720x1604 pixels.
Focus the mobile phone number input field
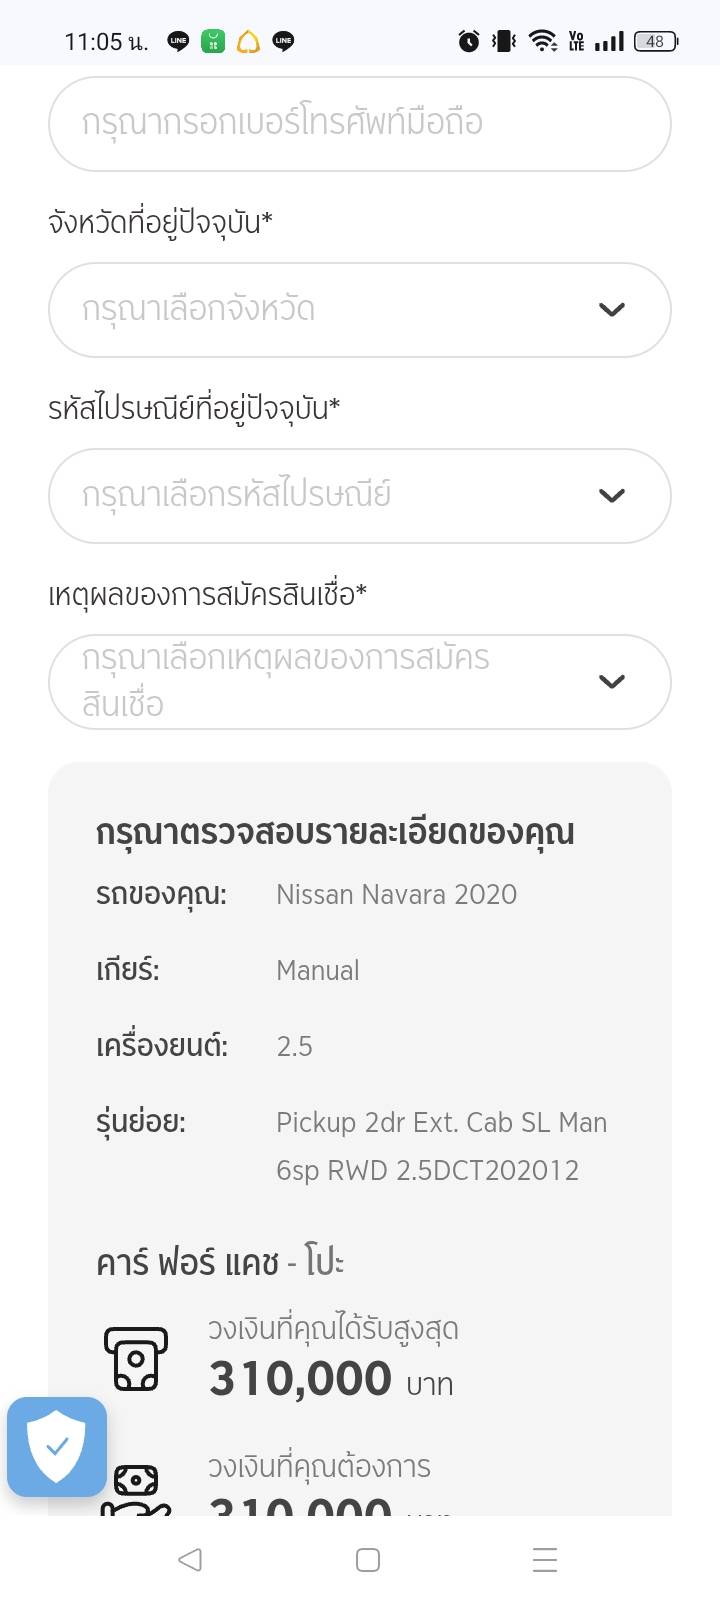point(359,124)
